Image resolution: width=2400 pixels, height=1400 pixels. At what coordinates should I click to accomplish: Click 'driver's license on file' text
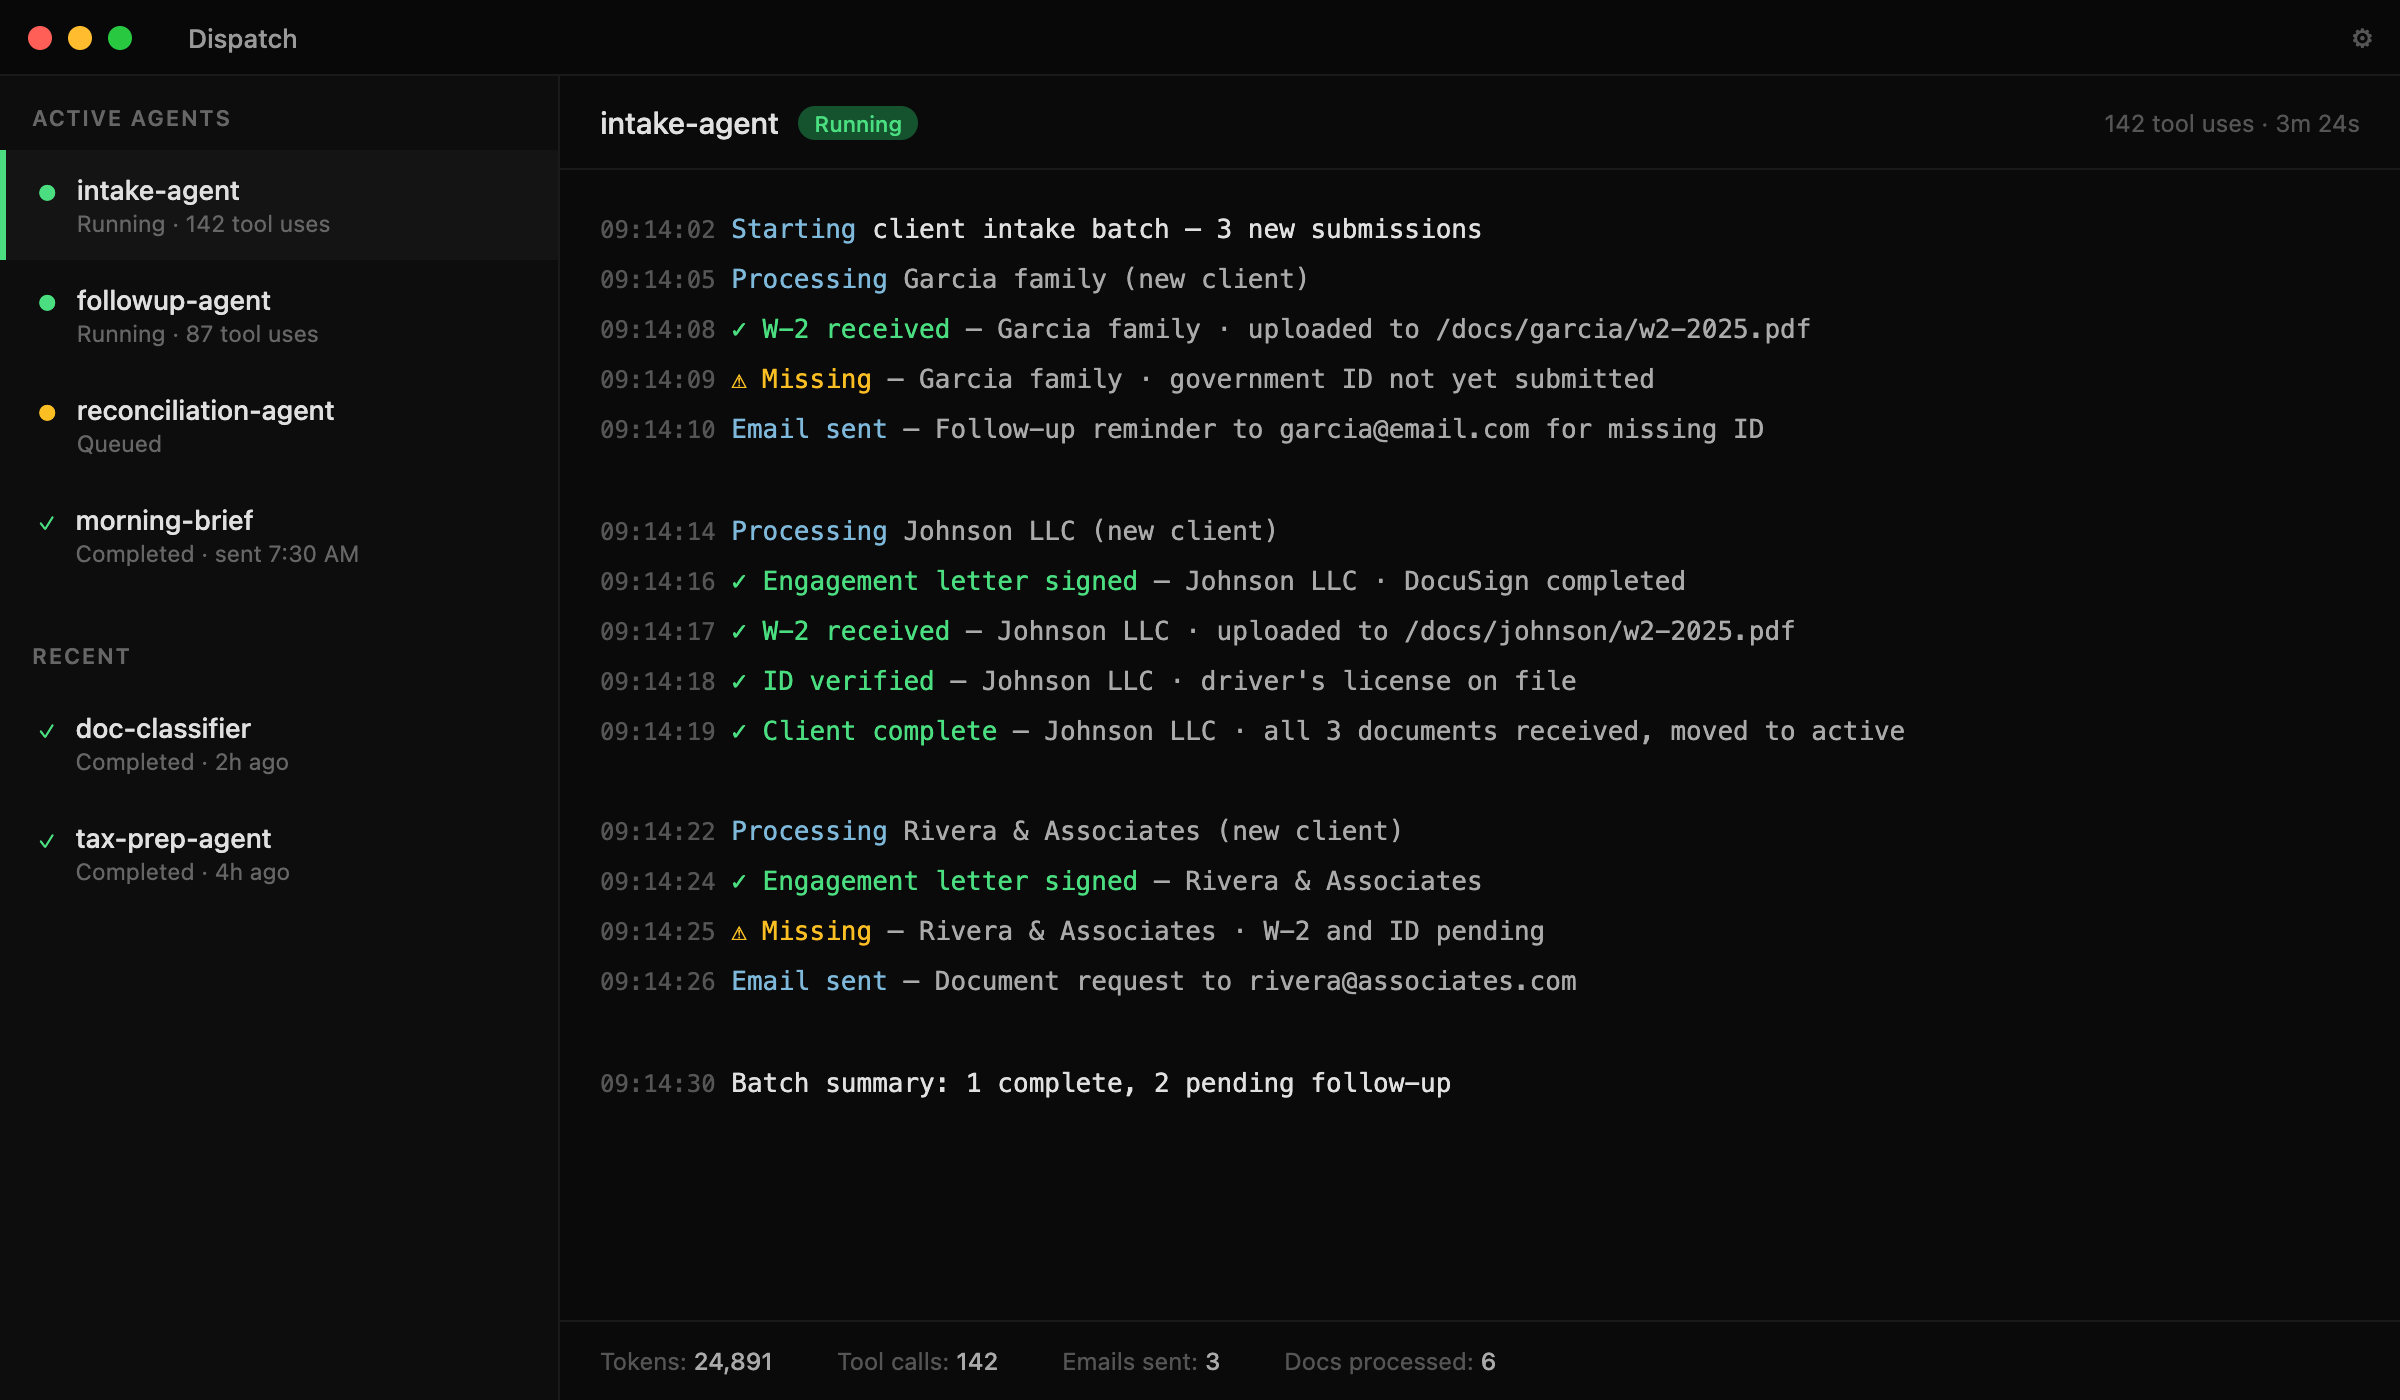coord(1388,681)
